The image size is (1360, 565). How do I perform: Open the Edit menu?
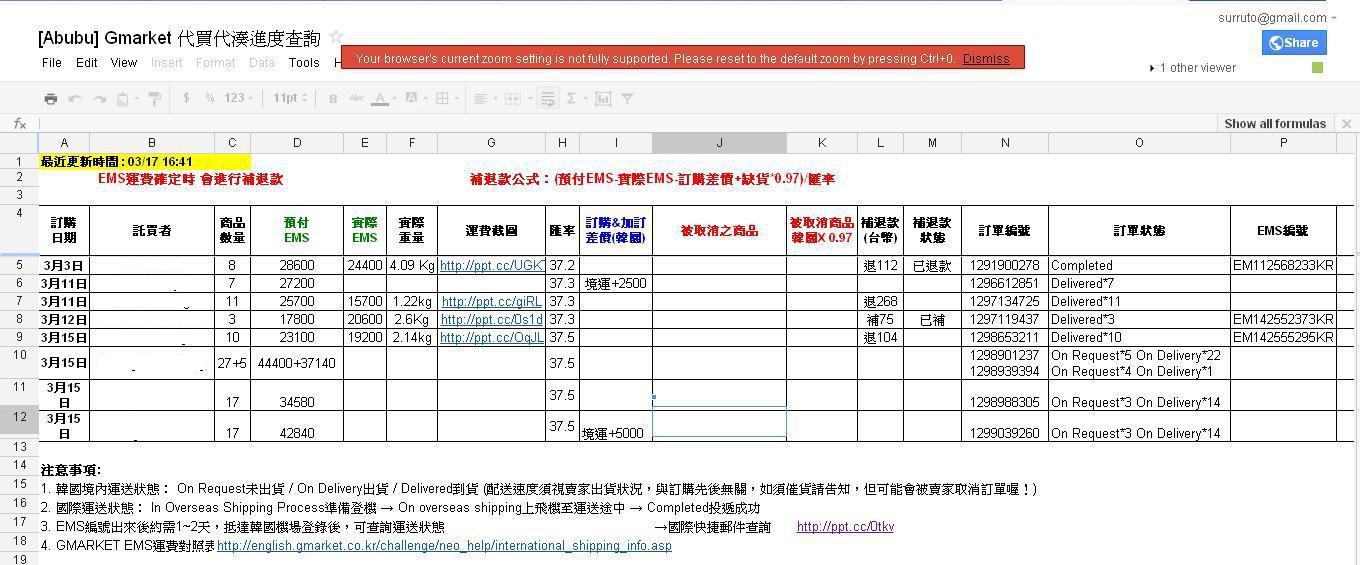pos(87,62)
